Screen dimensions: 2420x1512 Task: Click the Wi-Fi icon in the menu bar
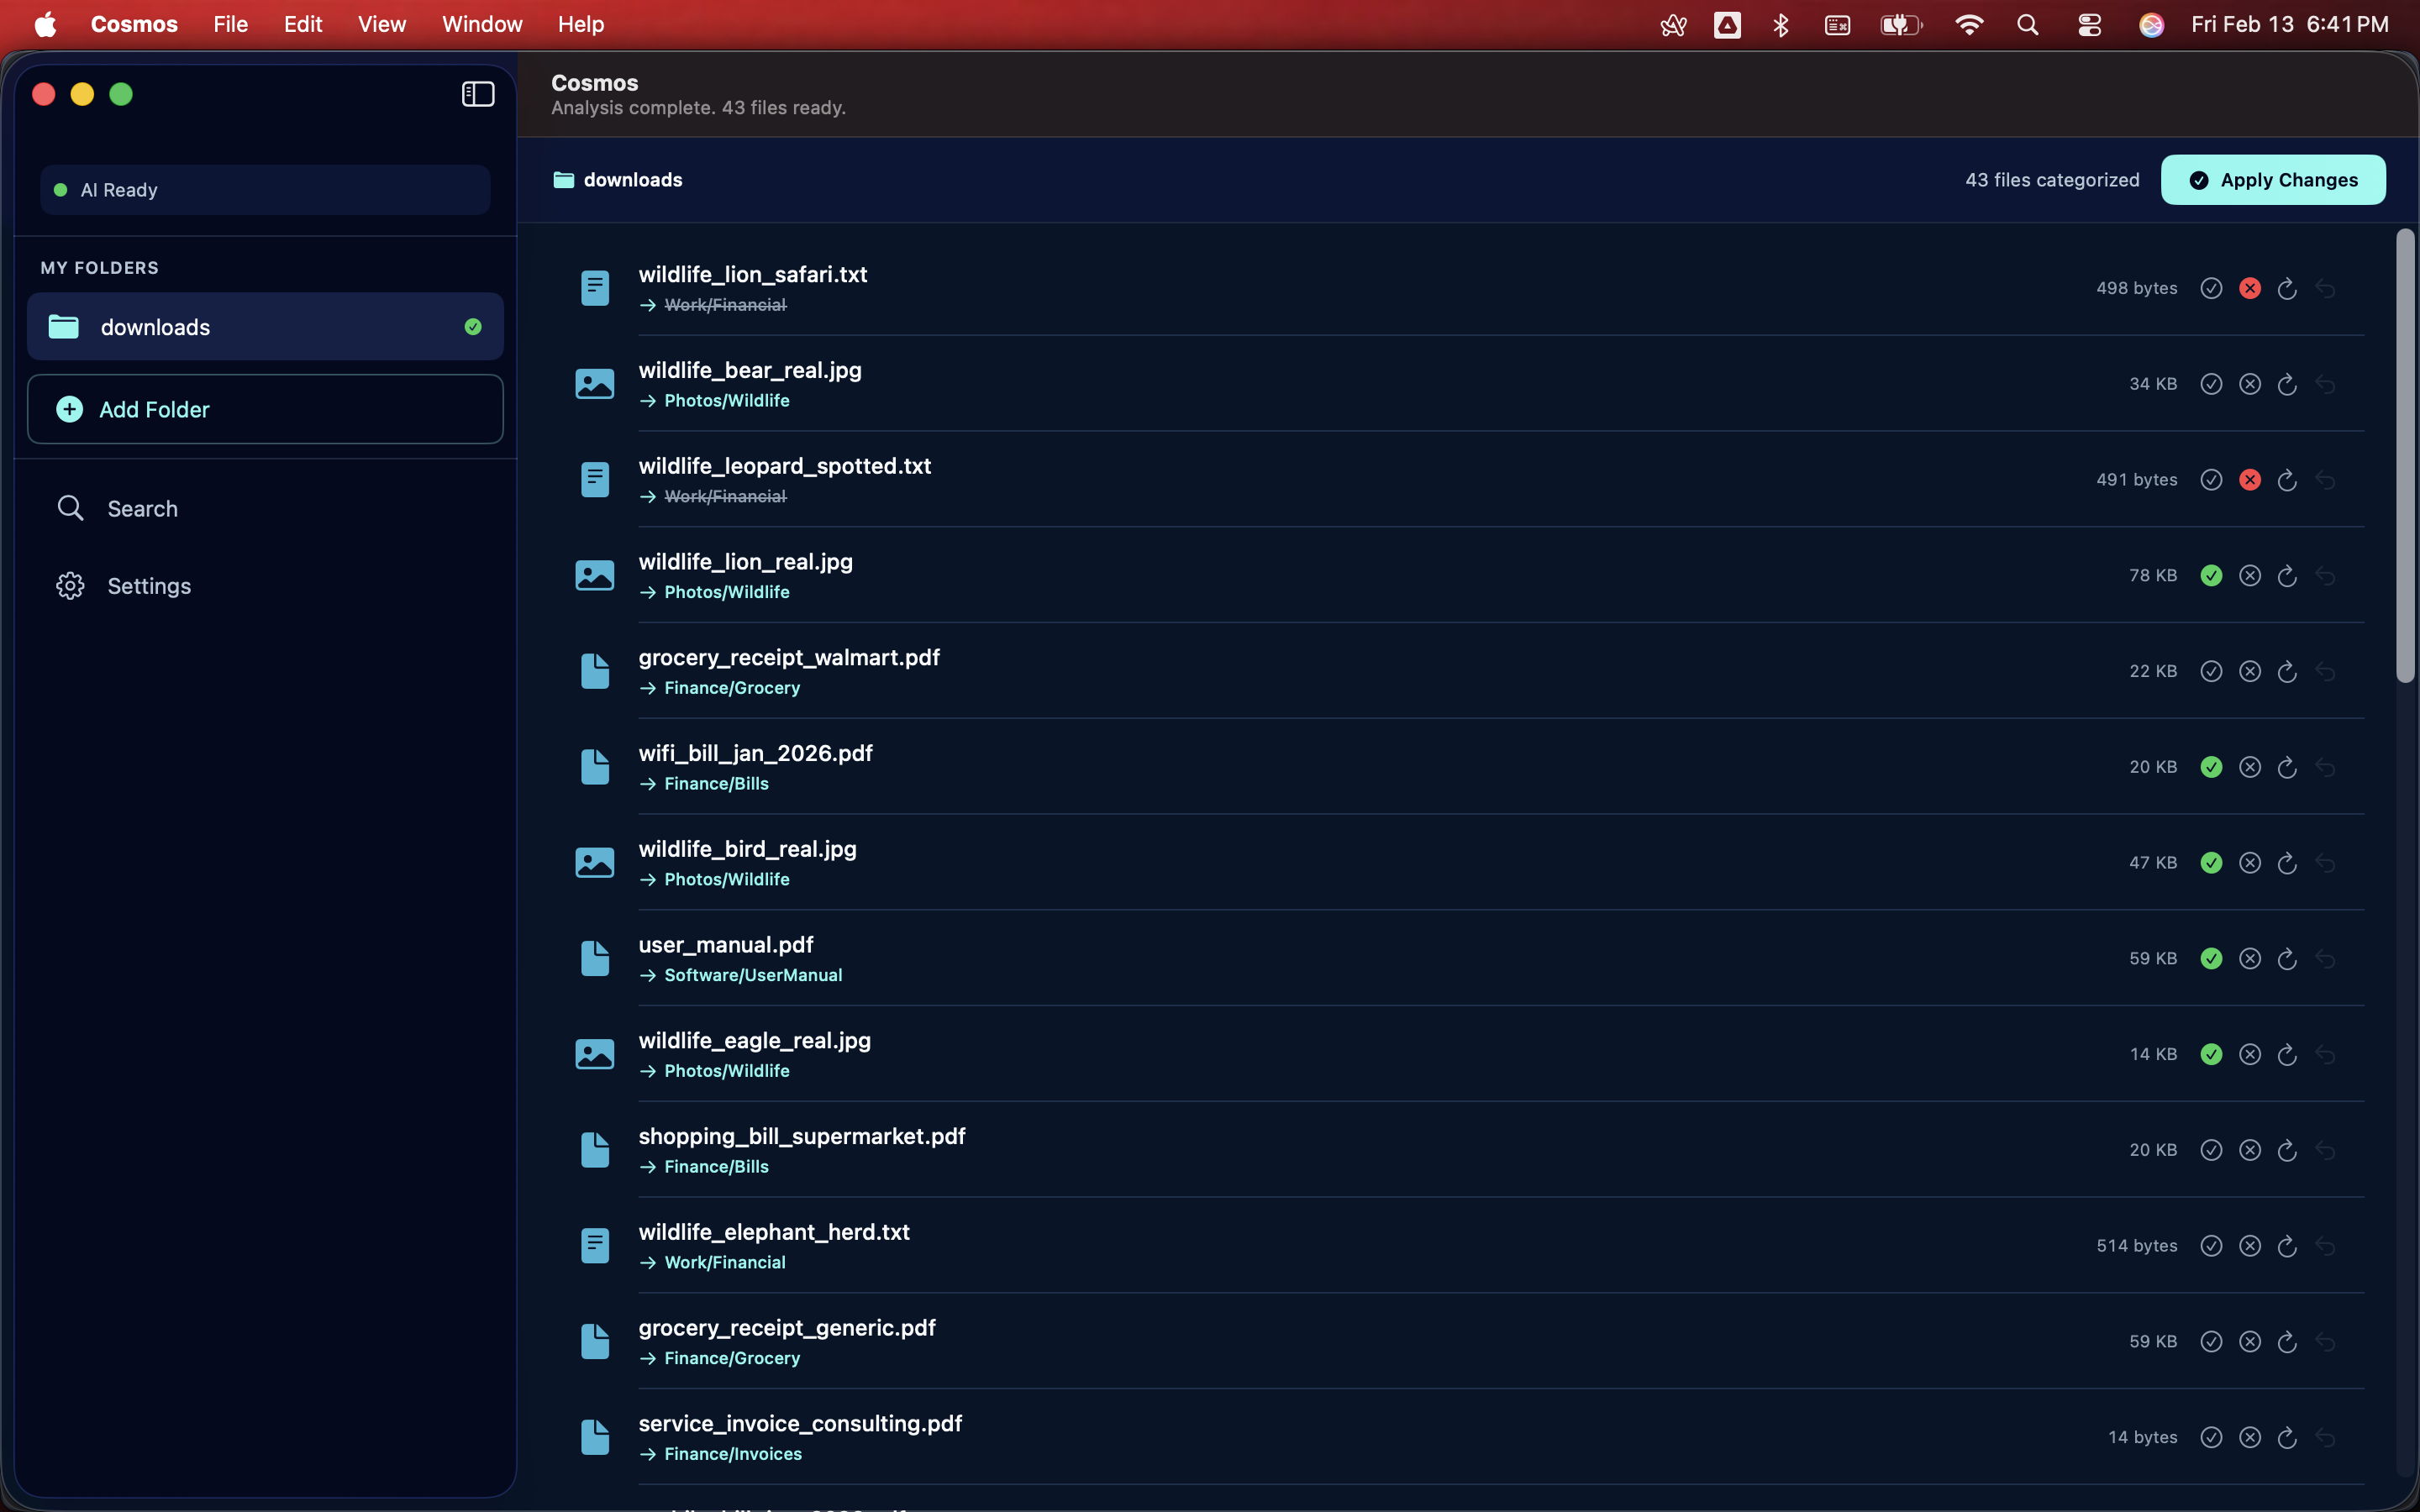click(x=1968, y=24)
